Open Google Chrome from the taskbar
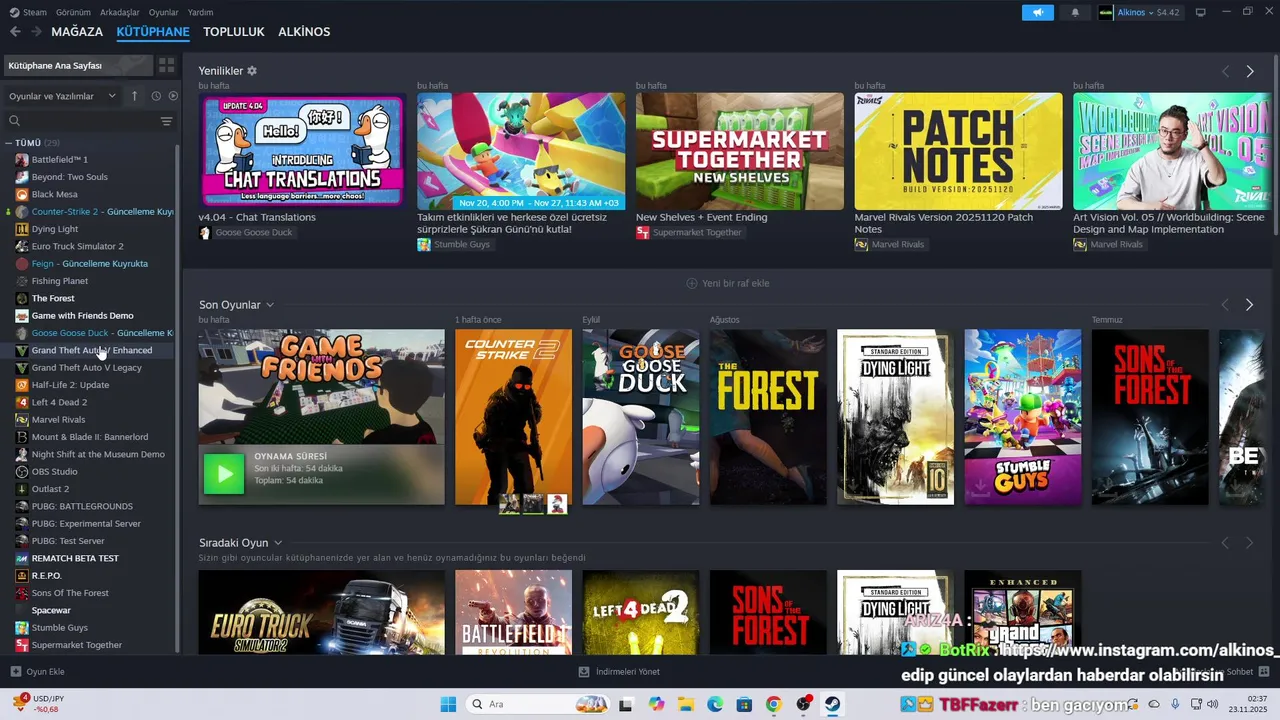The height and width of the screenshot is (720, 1280). coord(773,704)
